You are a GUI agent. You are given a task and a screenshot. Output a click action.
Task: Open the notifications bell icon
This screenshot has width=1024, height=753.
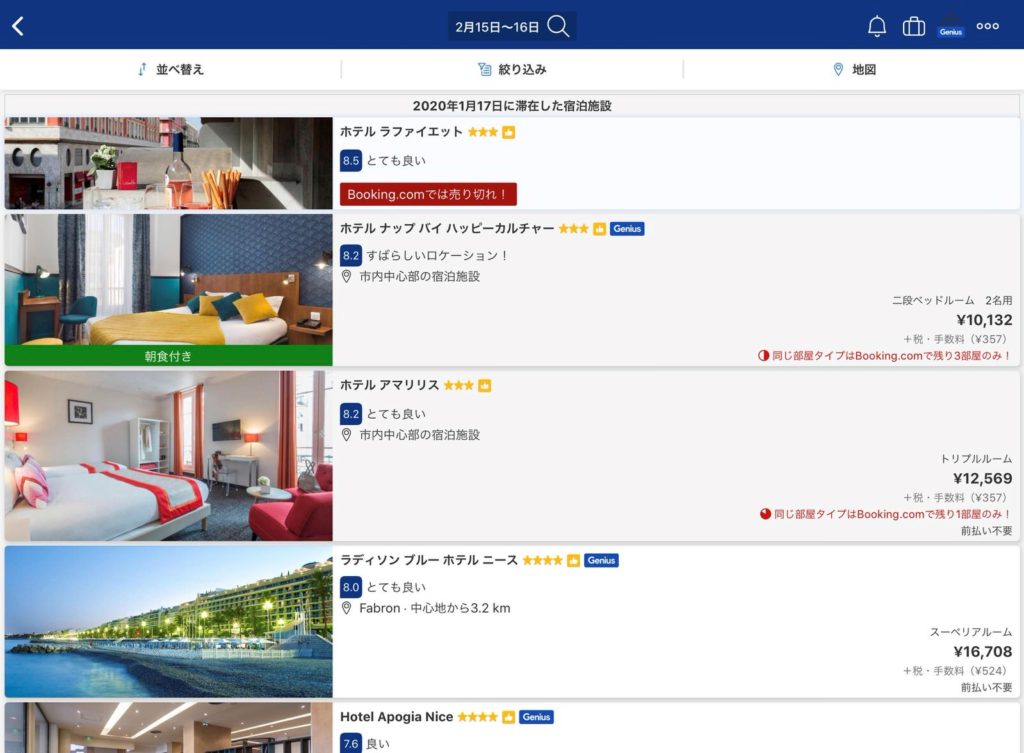pos(877,27)
